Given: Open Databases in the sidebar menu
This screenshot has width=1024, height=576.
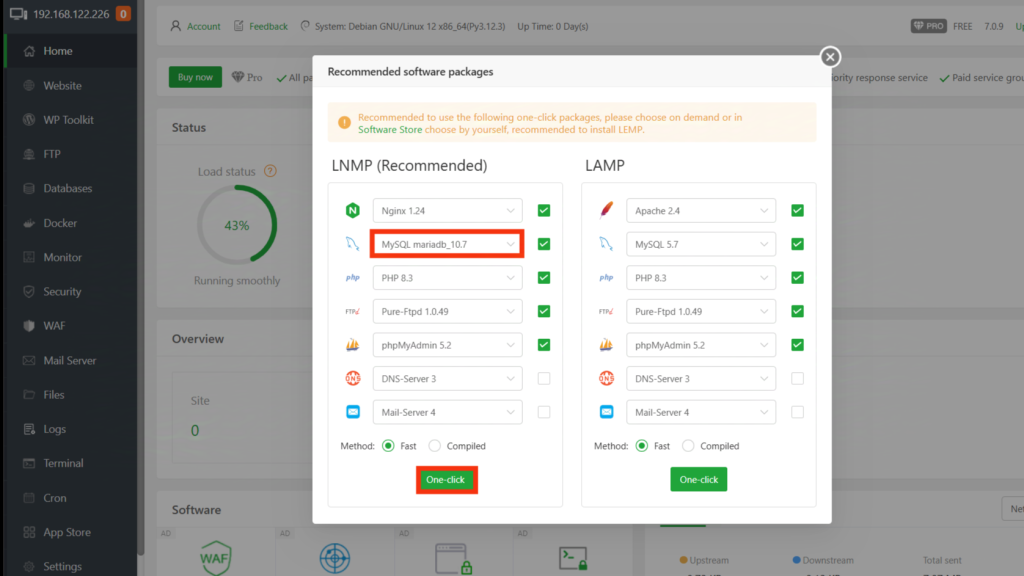Looking at the screenshot, I should point(67,188).
